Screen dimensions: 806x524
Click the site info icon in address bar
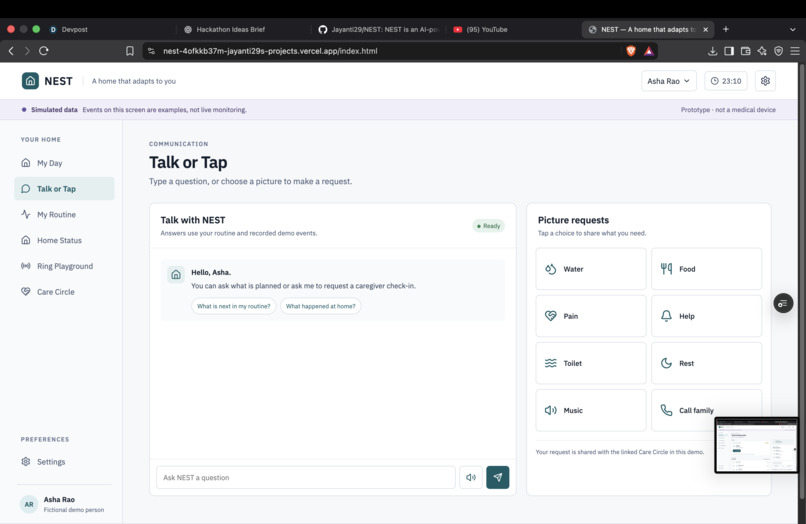[x=151, y=51]
